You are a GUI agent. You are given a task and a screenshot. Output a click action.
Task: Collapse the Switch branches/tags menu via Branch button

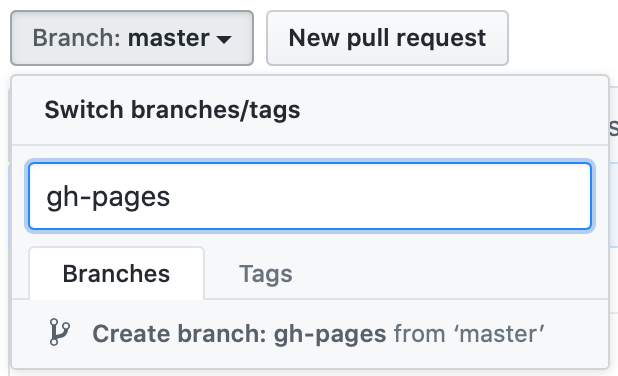click(132, 38)
